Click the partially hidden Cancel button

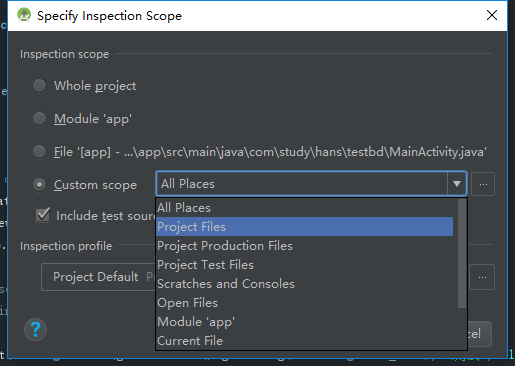[479, 334]
